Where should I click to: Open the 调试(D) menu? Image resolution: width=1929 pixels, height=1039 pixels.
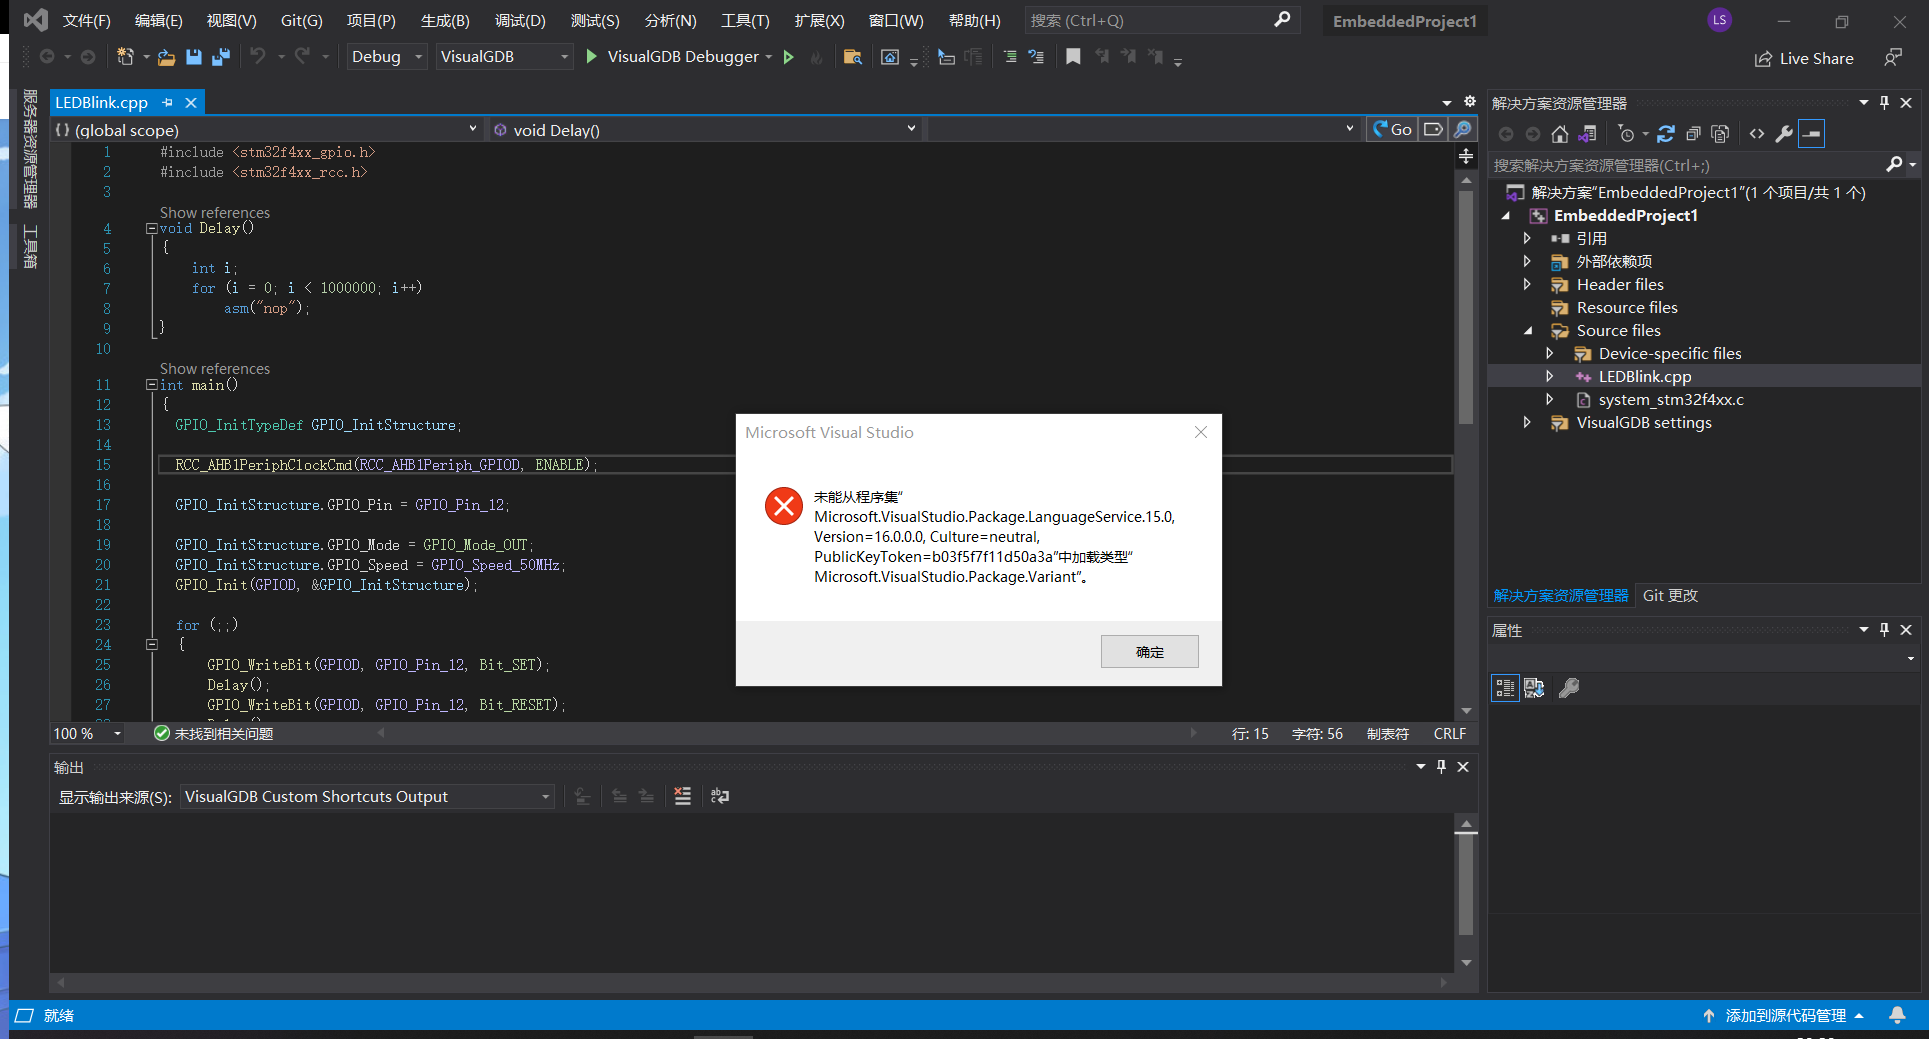[x=520, y=21]
